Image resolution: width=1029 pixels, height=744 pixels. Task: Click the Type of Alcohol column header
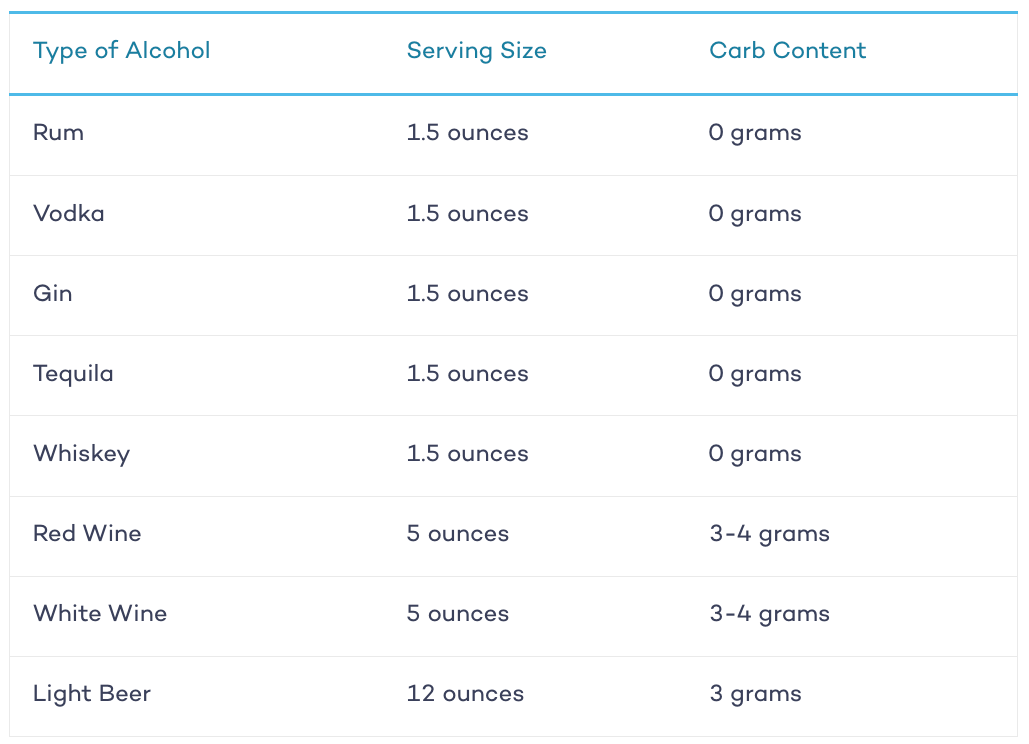tap(121, 51)
